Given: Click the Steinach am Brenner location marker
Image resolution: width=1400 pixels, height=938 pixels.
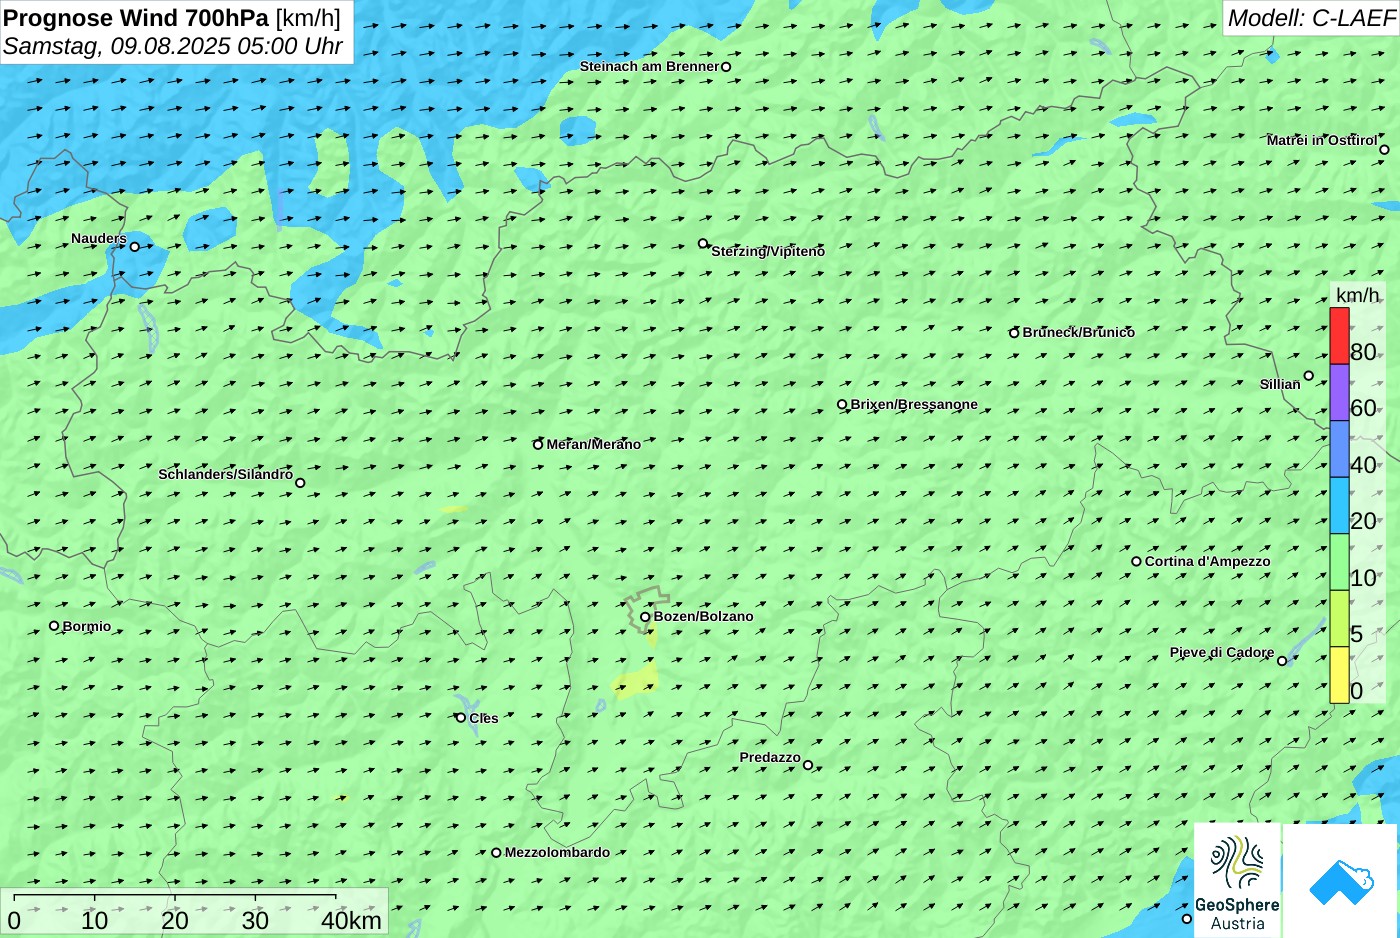Looking at the screenshot, I should tap(726, 67).
